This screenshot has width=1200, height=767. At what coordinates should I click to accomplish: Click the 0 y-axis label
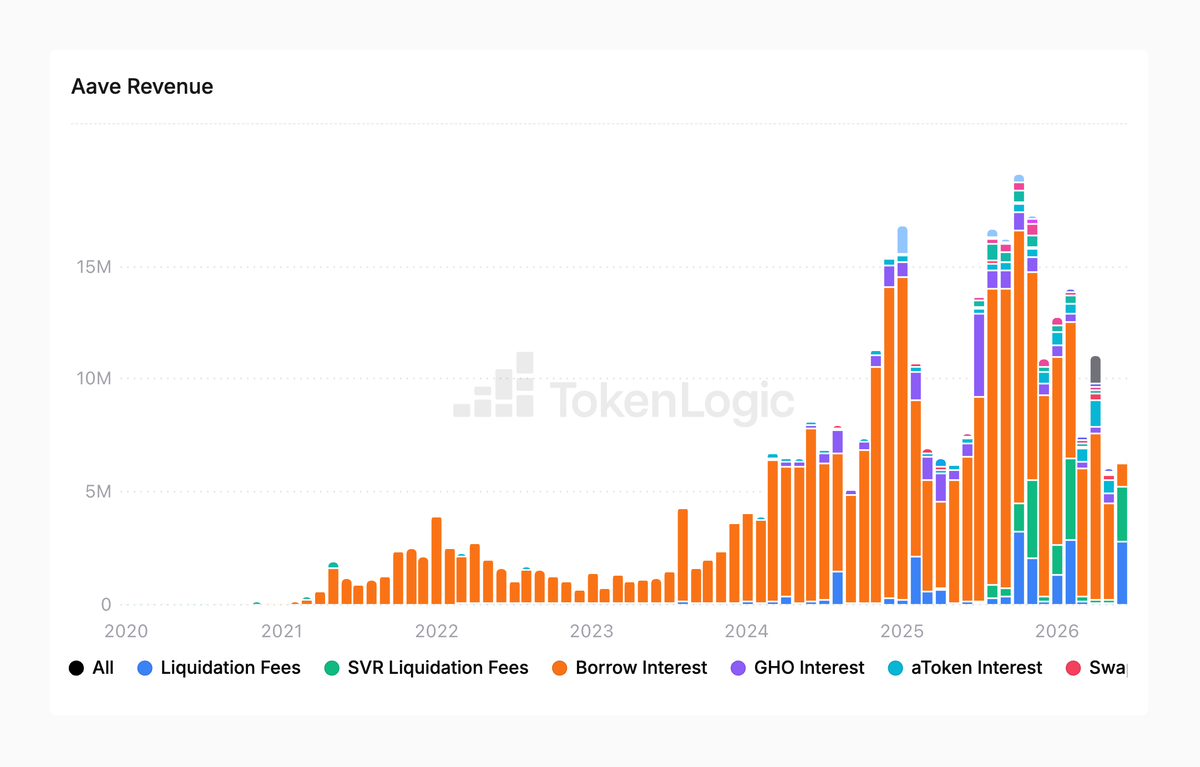point(106,605)
